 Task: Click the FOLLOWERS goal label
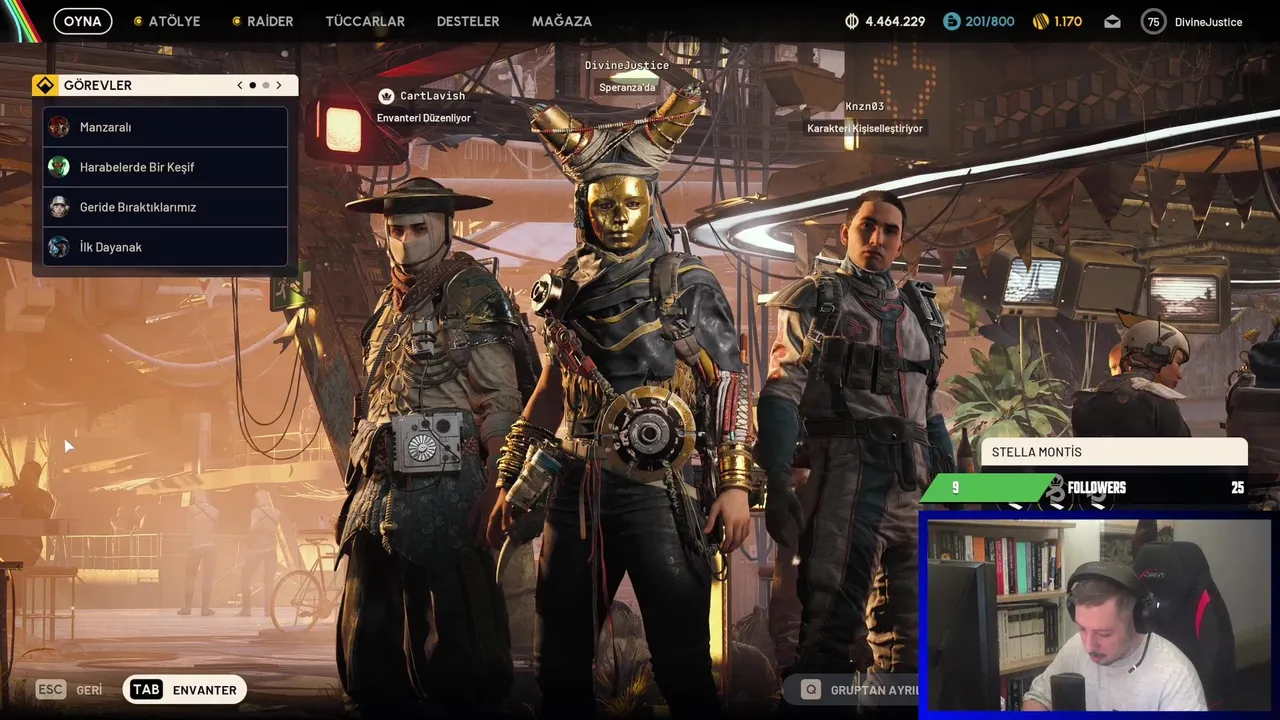click(x=1096, y=488)
